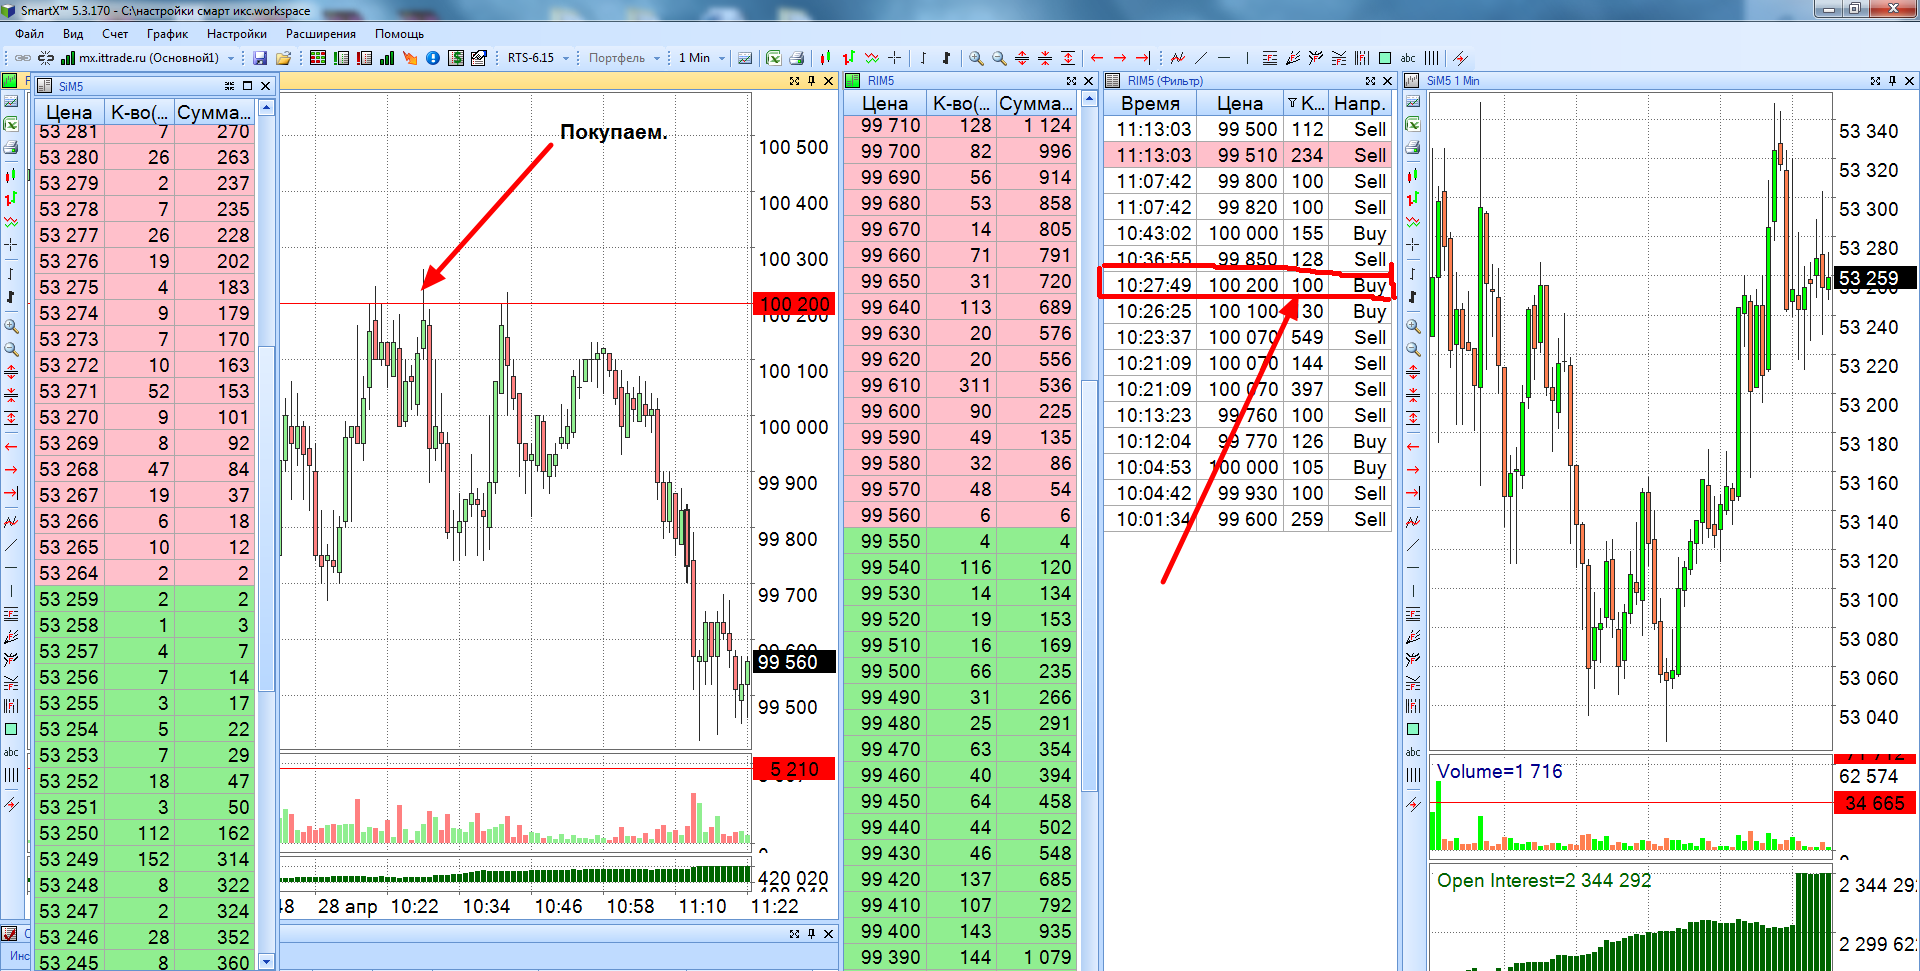Open the Файл menu

tap(30, 34)
